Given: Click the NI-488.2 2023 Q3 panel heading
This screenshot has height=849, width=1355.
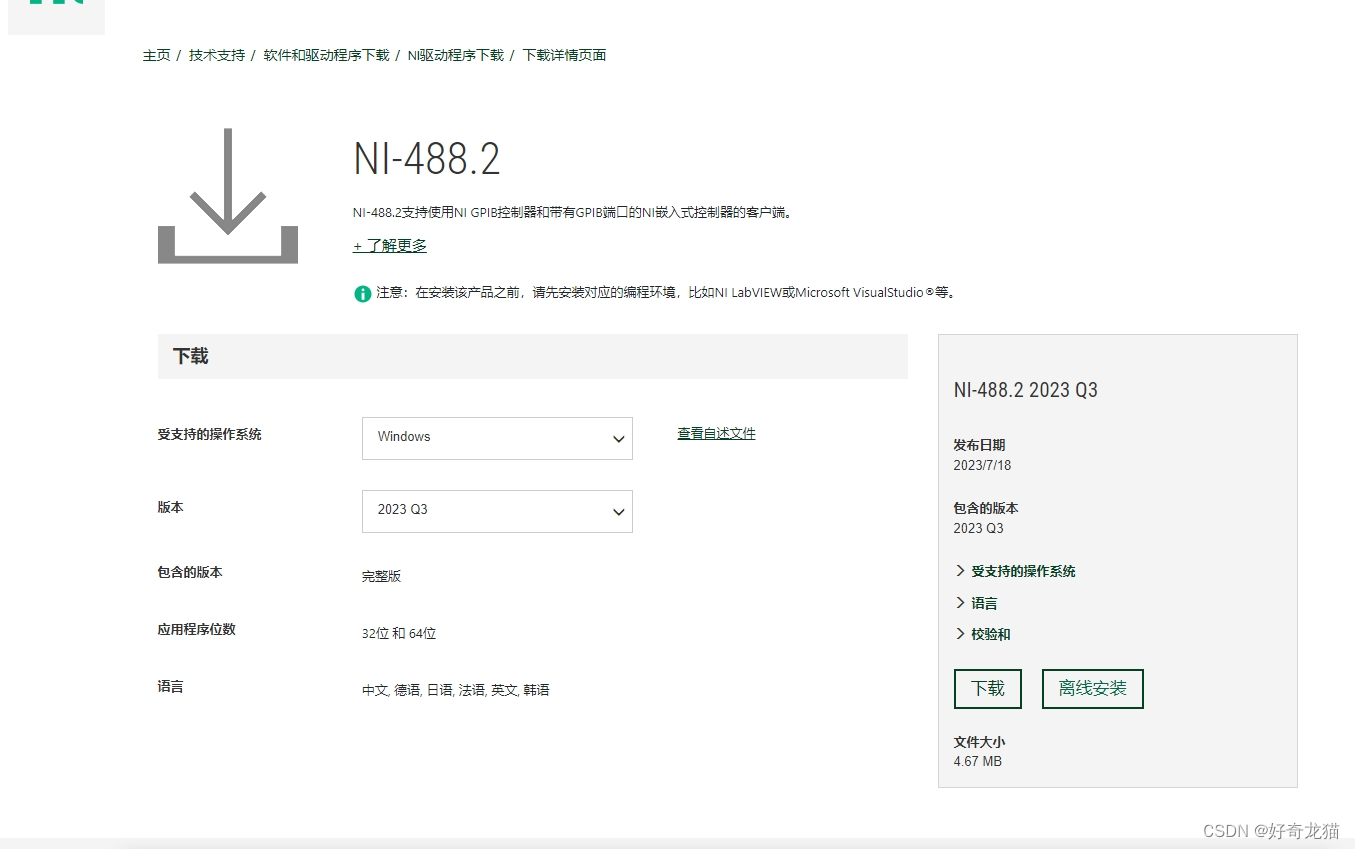Looking at the screenshot, I should [1026, 390].
